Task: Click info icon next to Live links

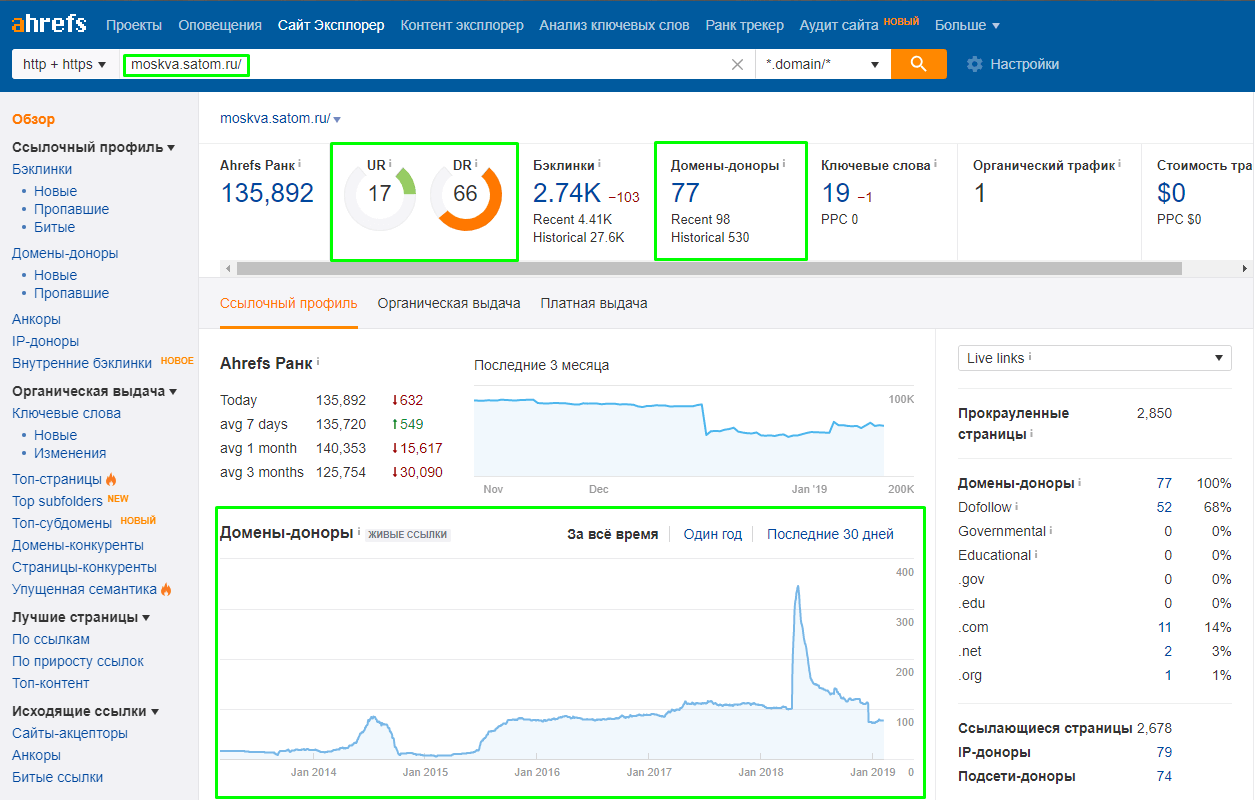Action: (x=1030, y=357)
